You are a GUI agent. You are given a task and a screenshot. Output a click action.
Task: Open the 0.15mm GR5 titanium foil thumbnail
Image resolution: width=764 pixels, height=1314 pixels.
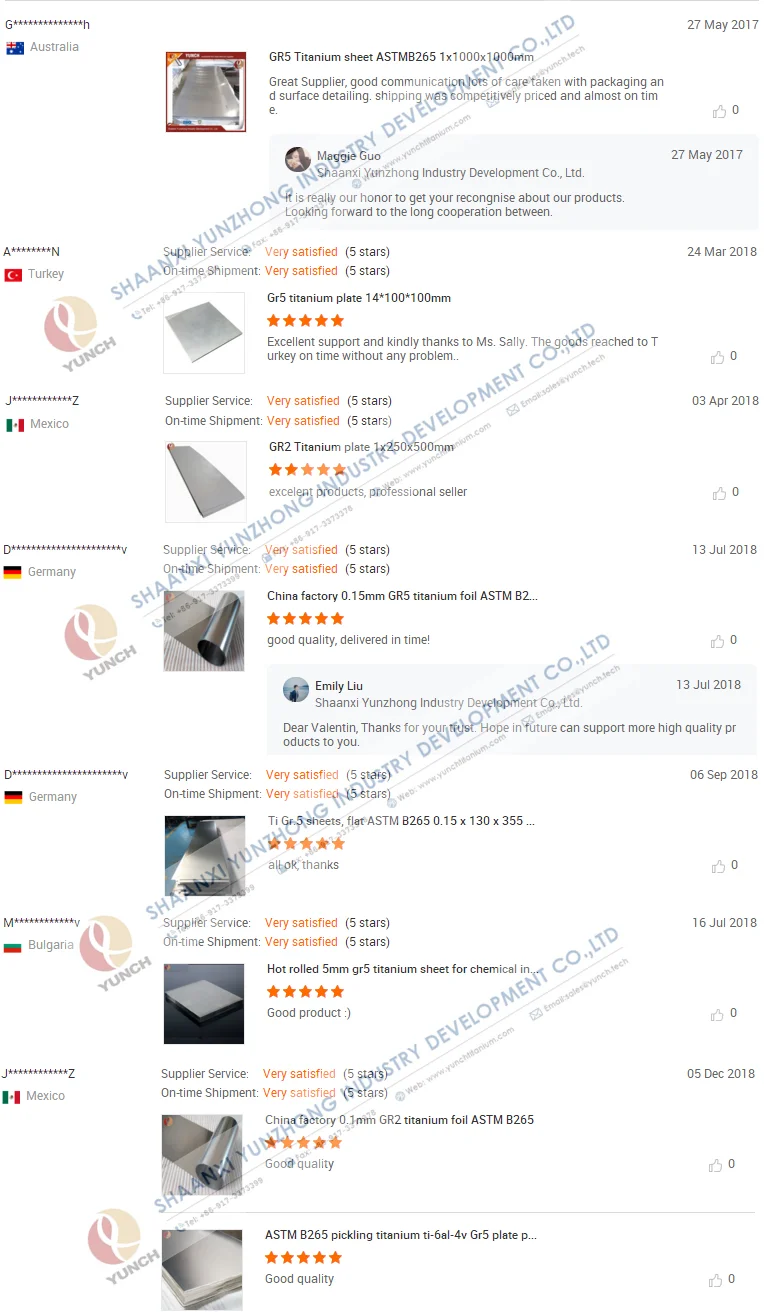(x=204, y=631)
